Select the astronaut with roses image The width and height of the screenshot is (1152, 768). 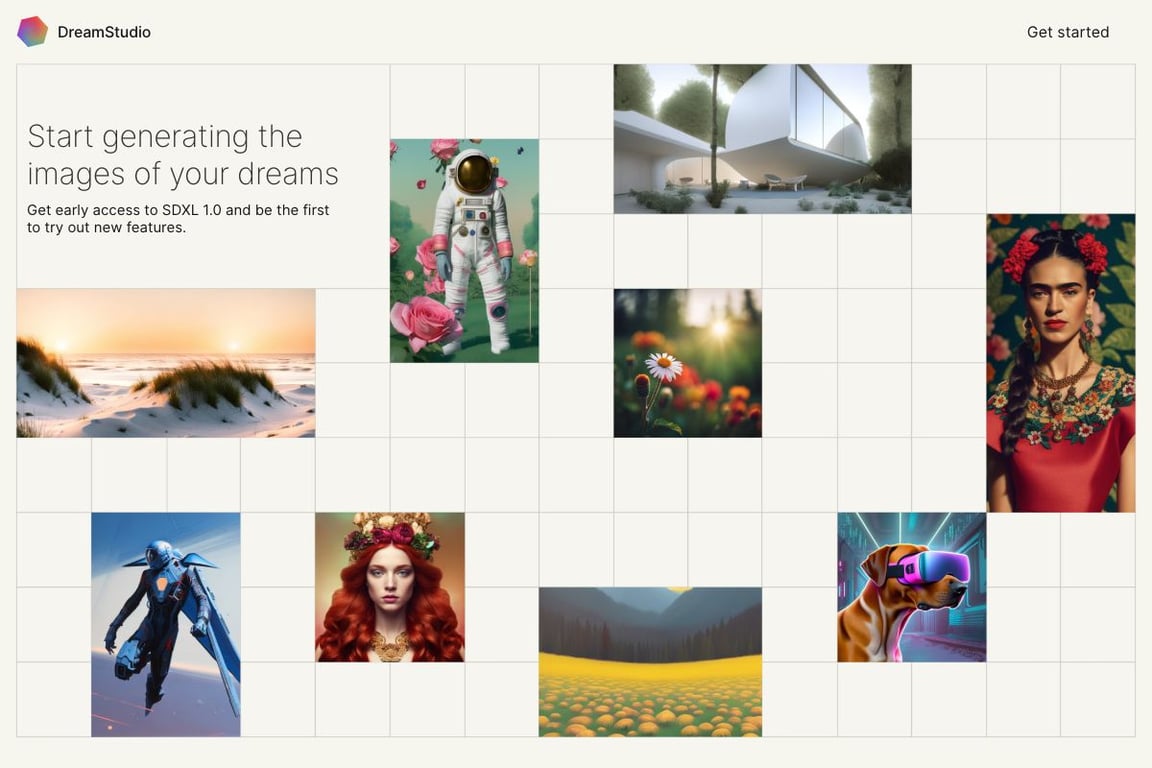(x=464, y=251)
